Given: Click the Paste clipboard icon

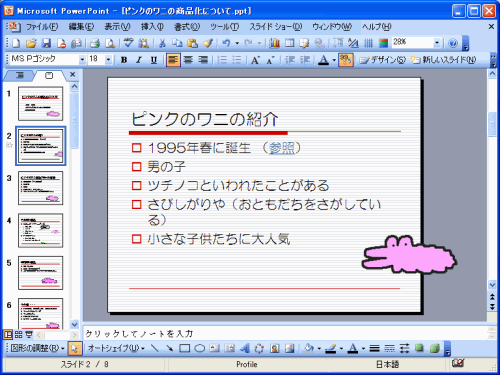Looking at the screenshot, I should 192,43.
